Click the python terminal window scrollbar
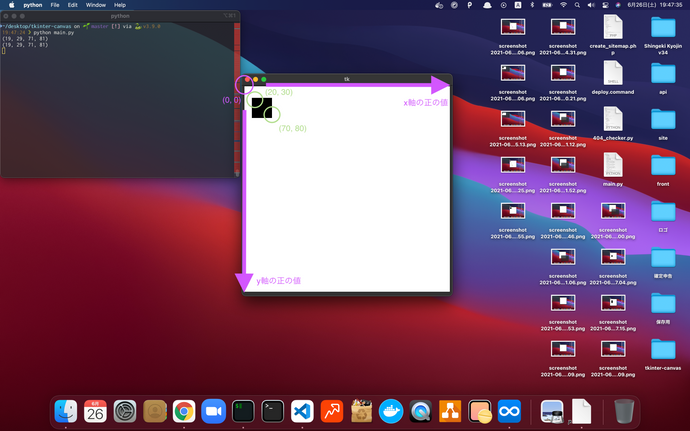Viewport: 690px width, 431px height. point(237,98)
